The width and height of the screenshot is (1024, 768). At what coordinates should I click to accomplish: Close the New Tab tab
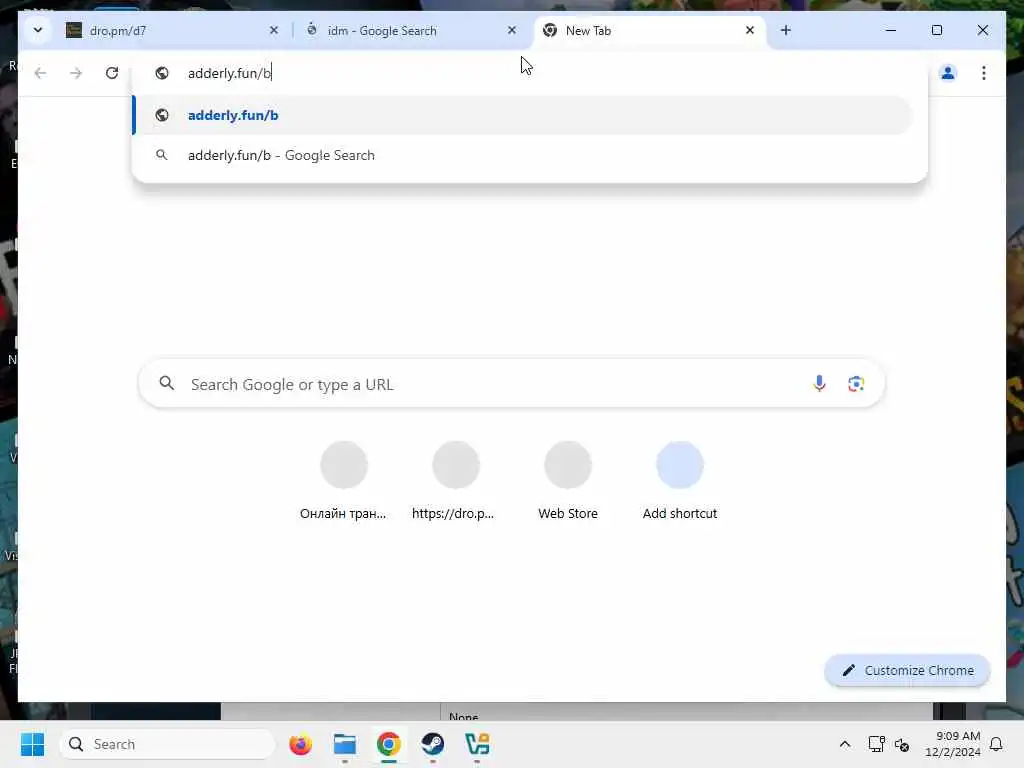pos(750,30)
